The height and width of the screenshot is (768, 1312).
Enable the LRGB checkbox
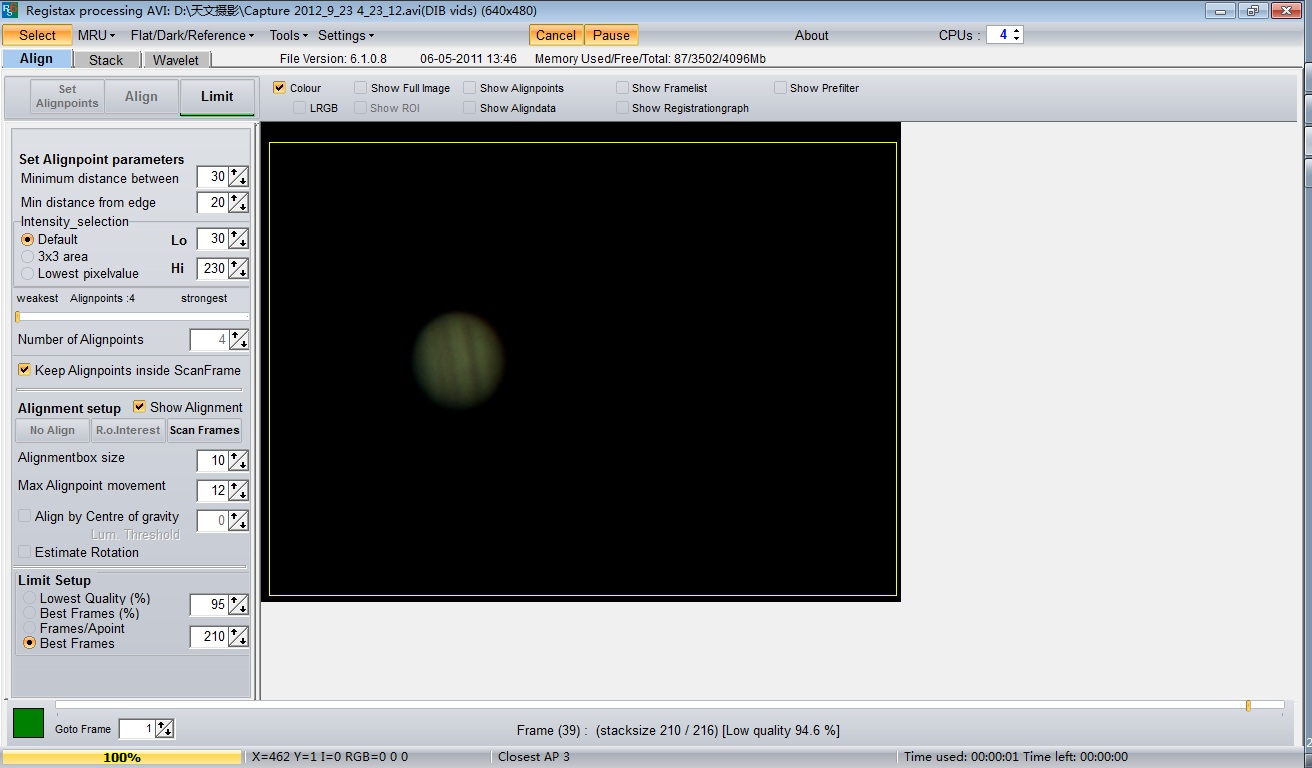tap(300, 108)
